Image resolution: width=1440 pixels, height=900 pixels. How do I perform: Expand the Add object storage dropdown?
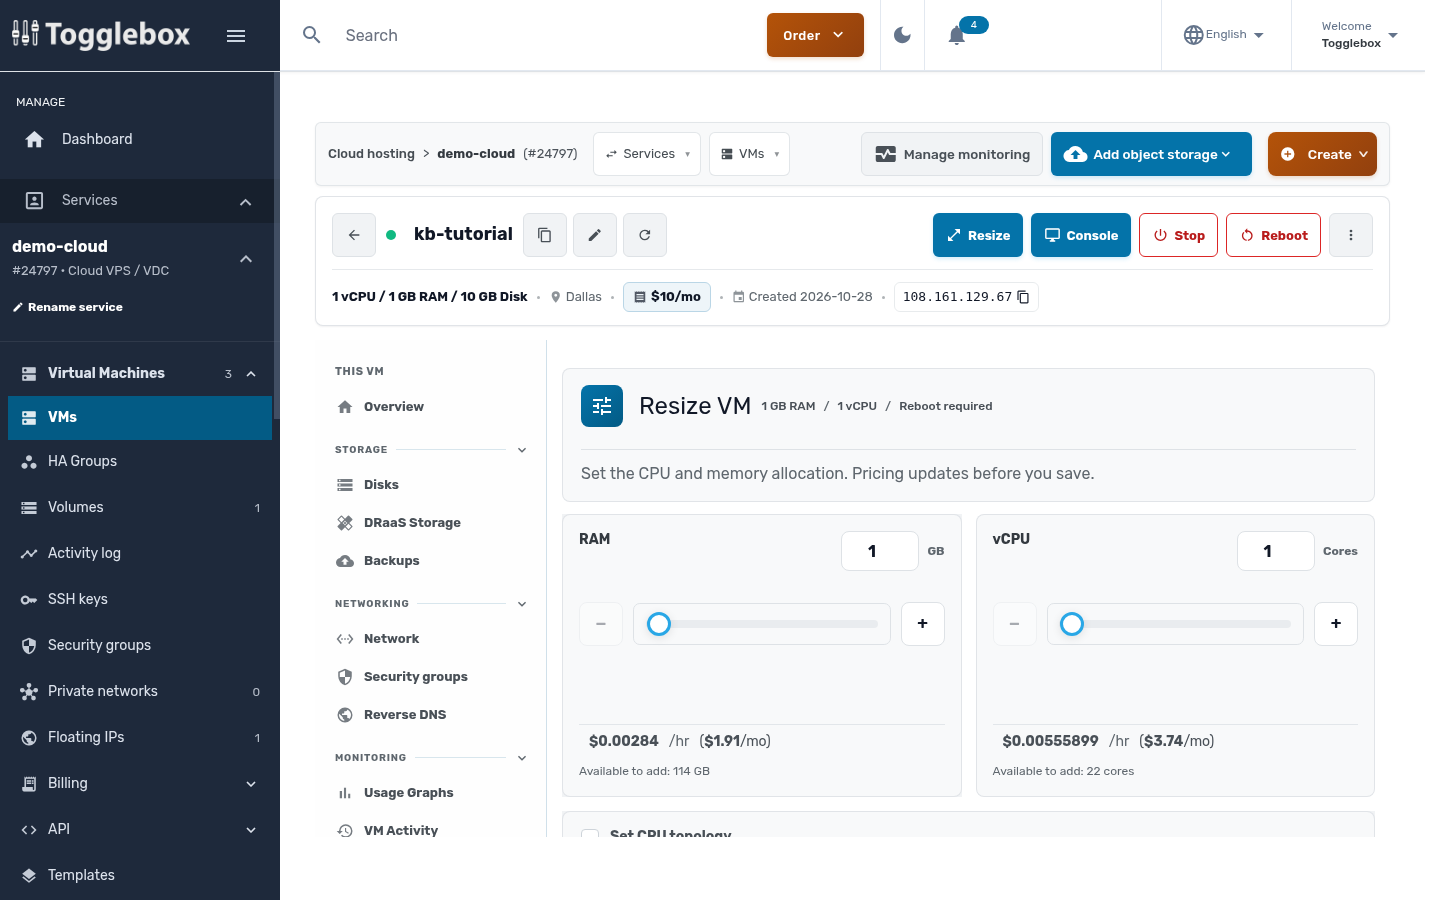(1151, 154)
